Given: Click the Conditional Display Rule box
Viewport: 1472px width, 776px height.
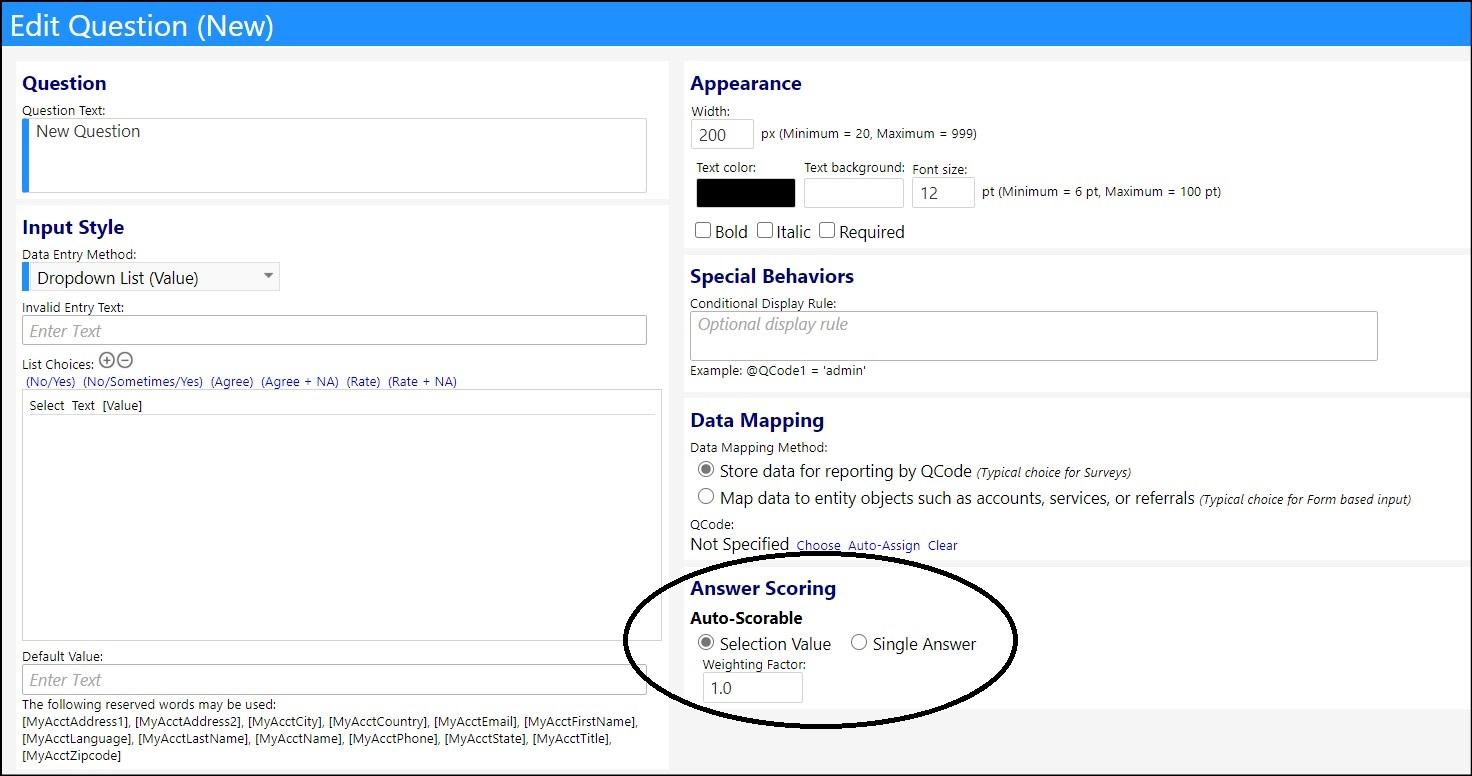Looking at the screenshot, I should click(x=1034, y=336).
